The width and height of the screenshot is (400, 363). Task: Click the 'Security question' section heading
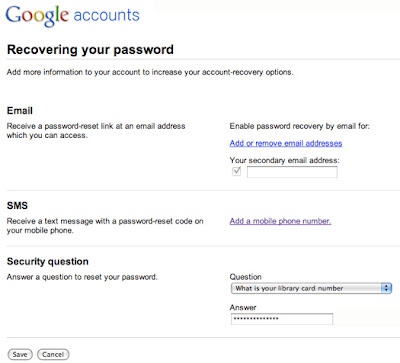(48, 261)
